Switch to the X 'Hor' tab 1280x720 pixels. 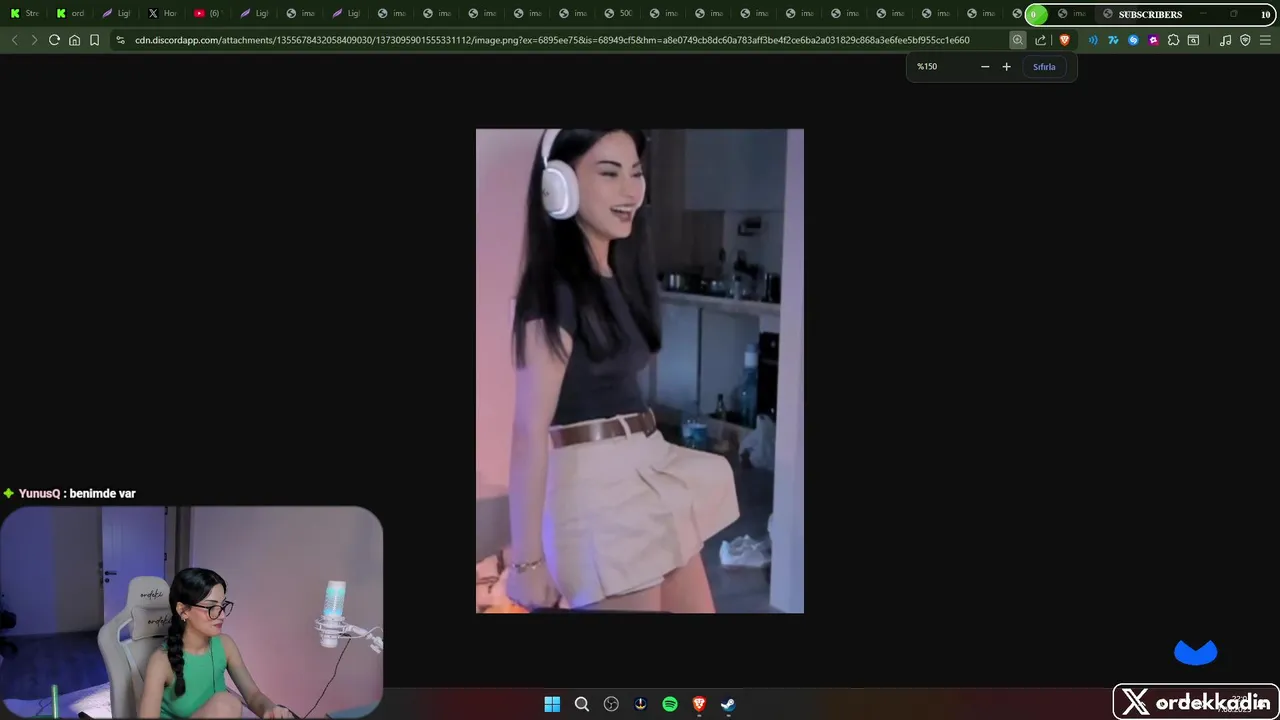point(162,13)
